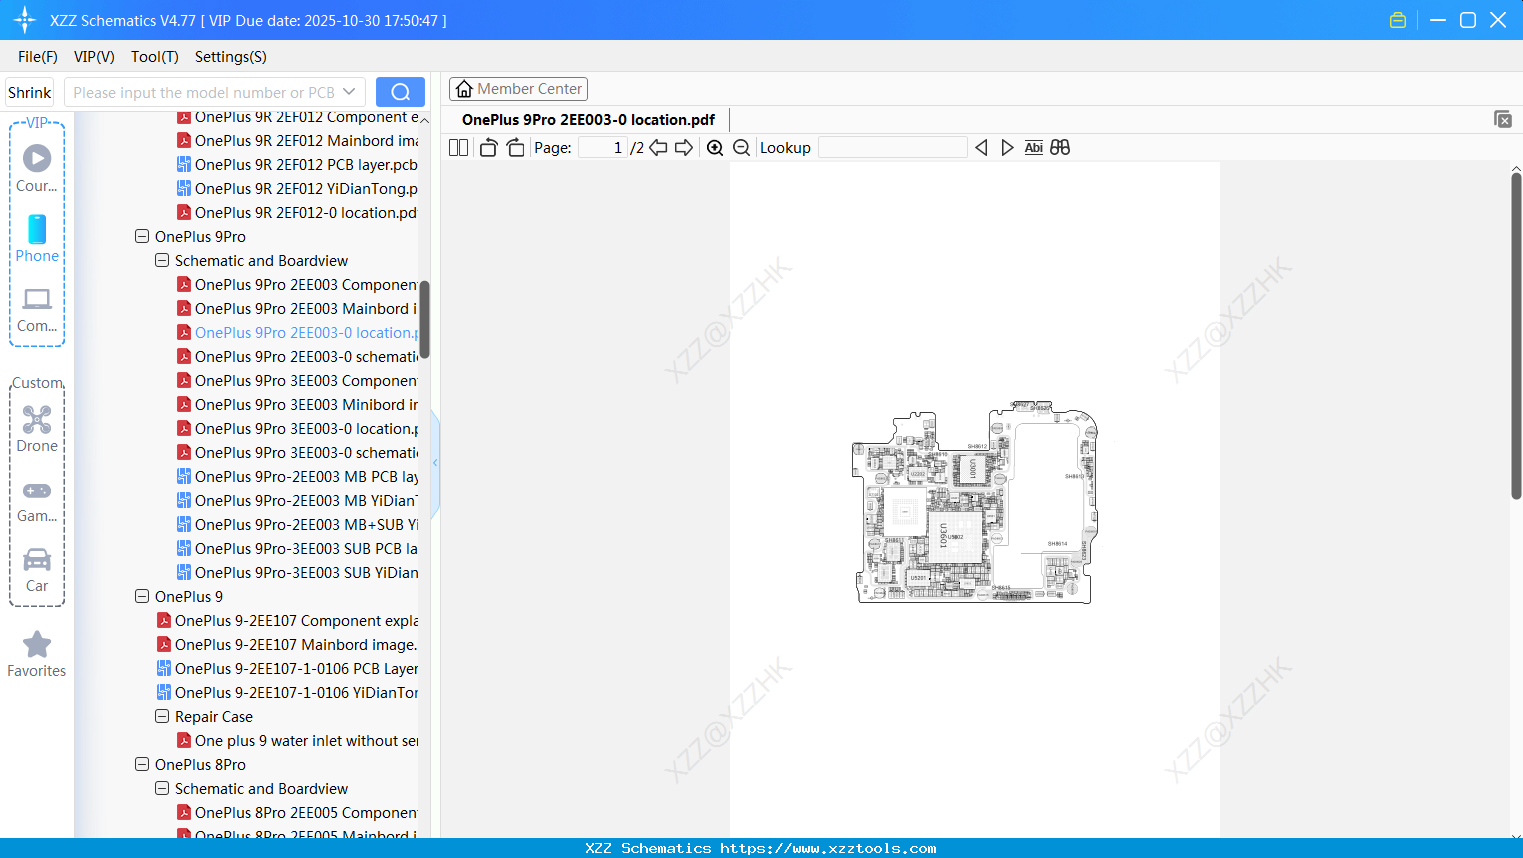Click the file tree vertical scrollbar thumb
The image size is (1523, 858).
click(x=424, y=320)
